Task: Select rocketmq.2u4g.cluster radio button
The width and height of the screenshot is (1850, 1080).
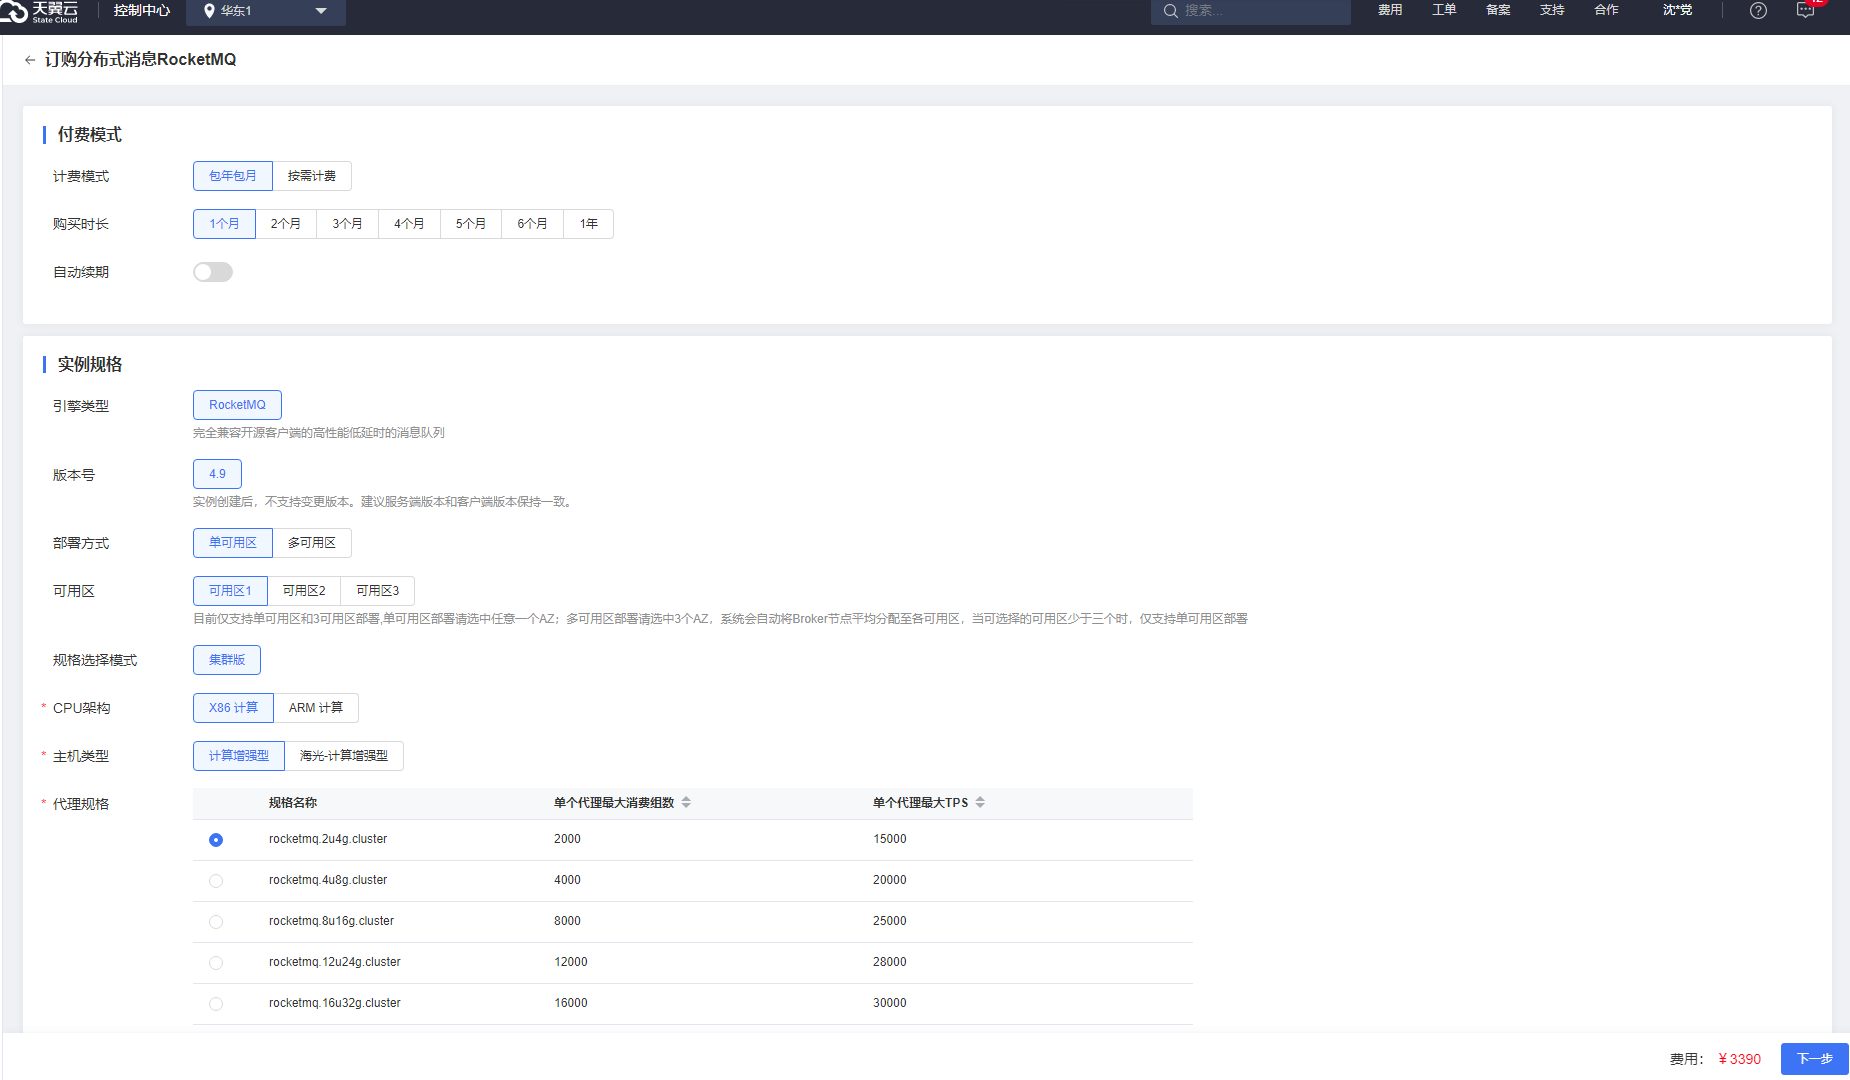Action: [x=216, y=840]
